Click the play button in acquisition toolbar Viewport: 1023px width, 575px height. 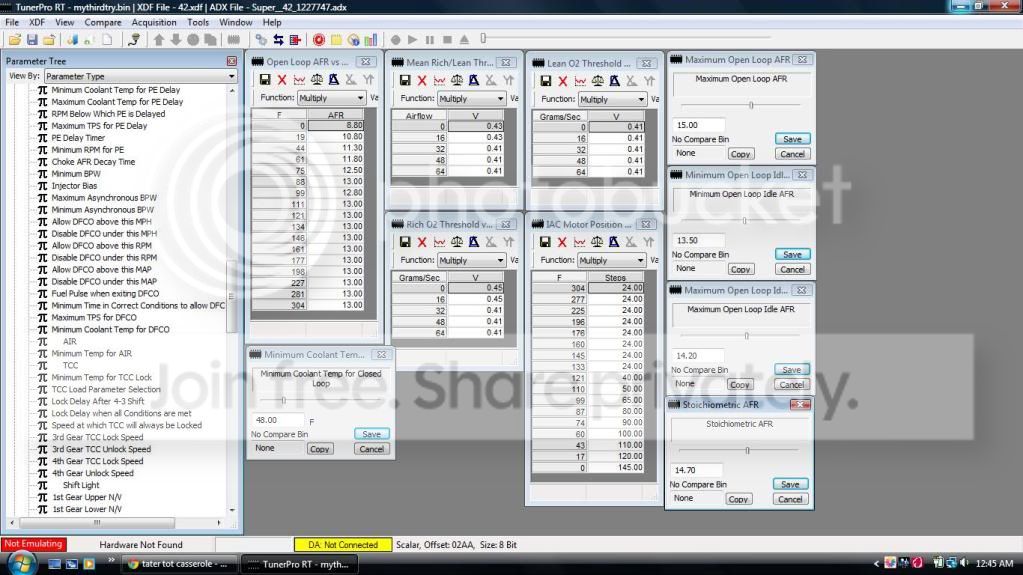click(x=412, y=40)
